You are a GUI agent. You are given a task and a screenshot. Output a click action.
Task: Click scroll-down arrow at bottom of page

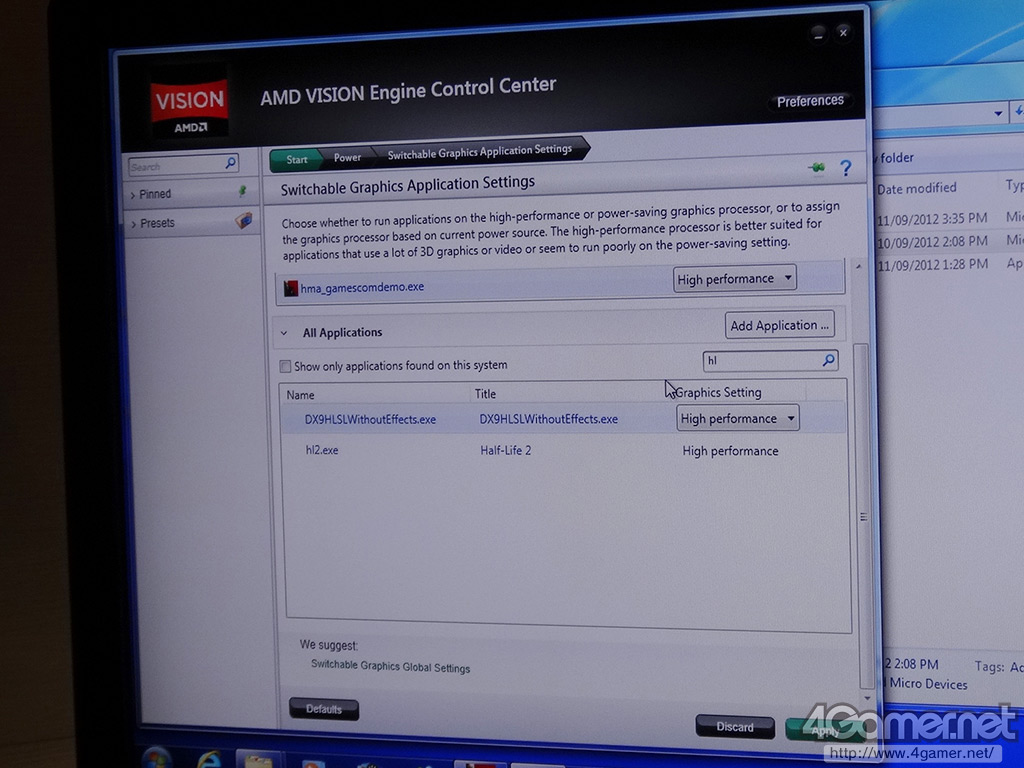pyautogui.click(x=867, y=698)
